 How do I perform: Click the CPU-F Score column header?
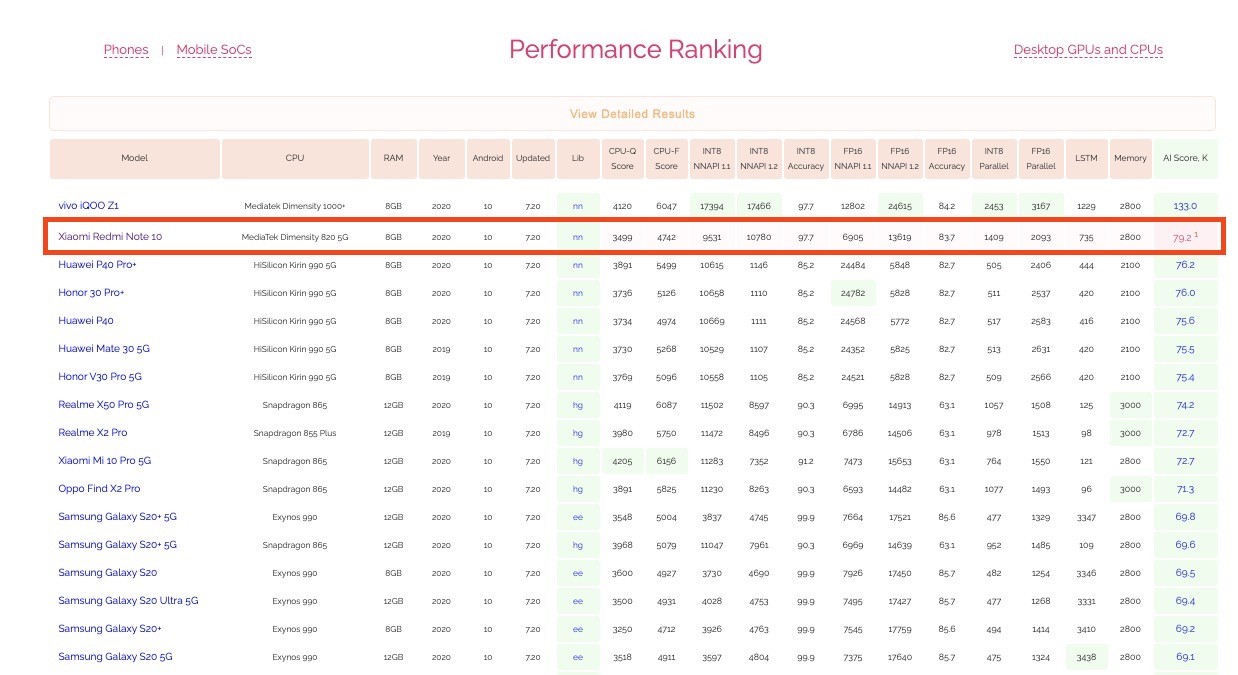click(x=666, y=158)
